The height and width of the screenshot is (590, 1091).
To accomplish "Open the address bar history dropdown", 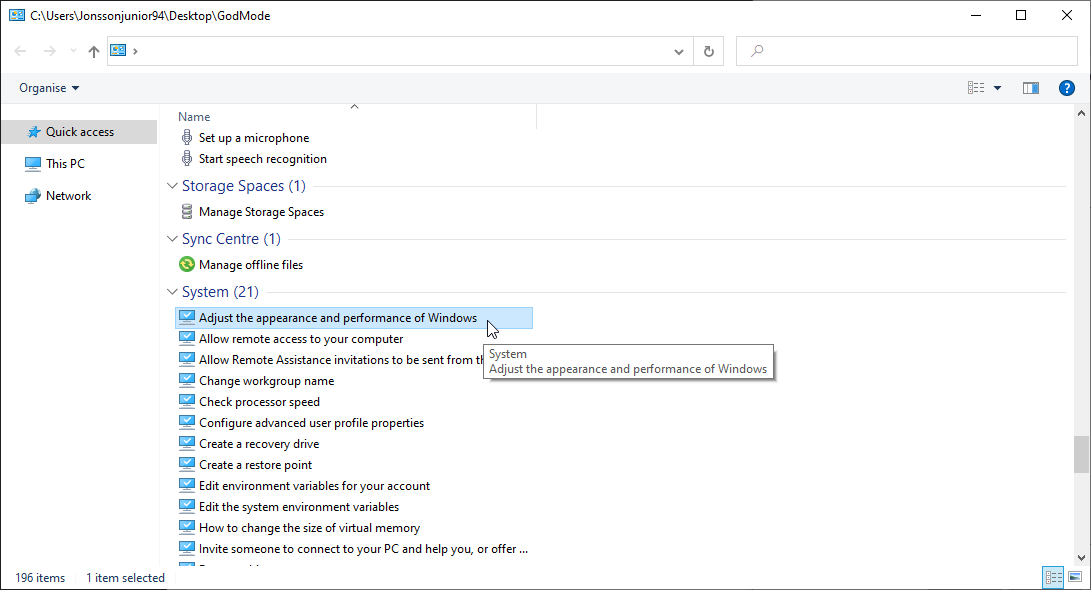I will pyautogui.click(x=678, y=50).
